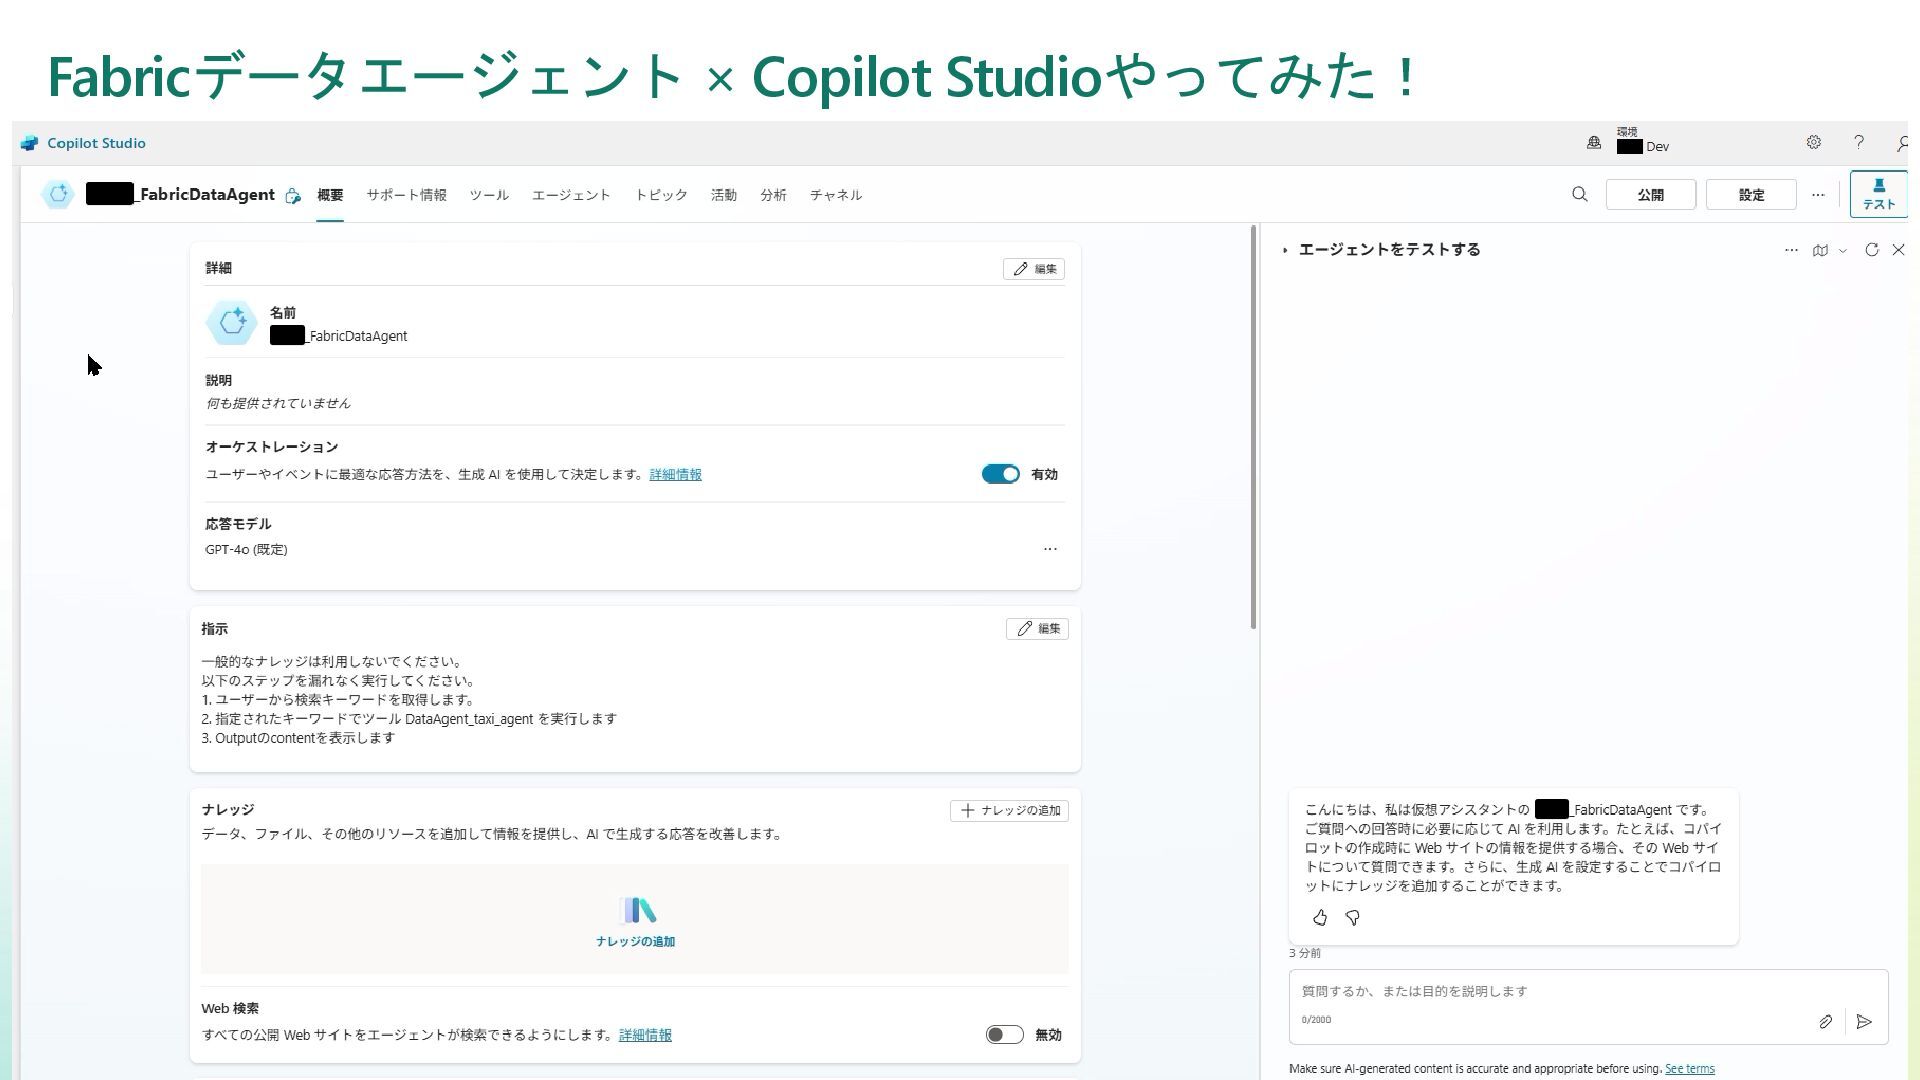Refresh the test conversation

point(1871,250)
